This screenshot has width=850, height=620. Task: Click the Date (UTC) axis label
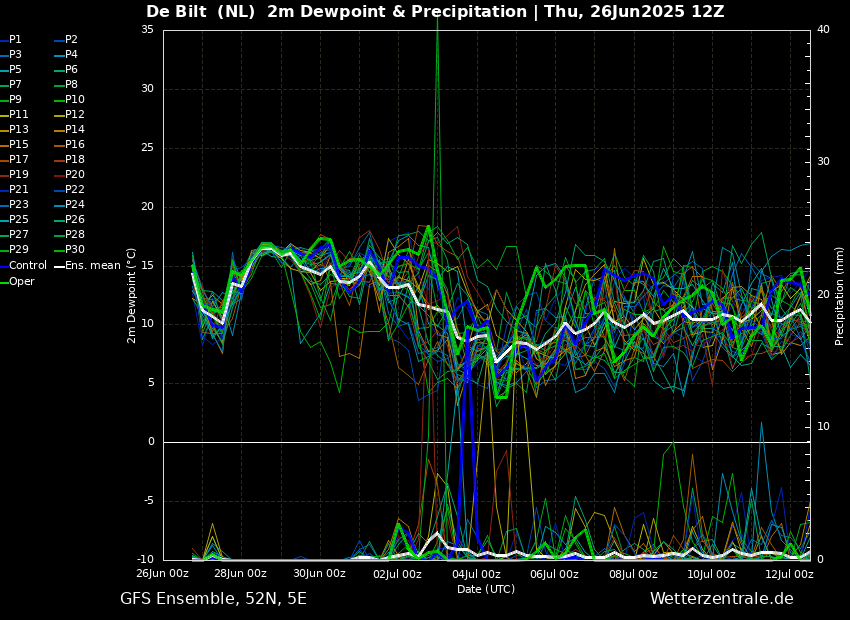pos(486,589)
